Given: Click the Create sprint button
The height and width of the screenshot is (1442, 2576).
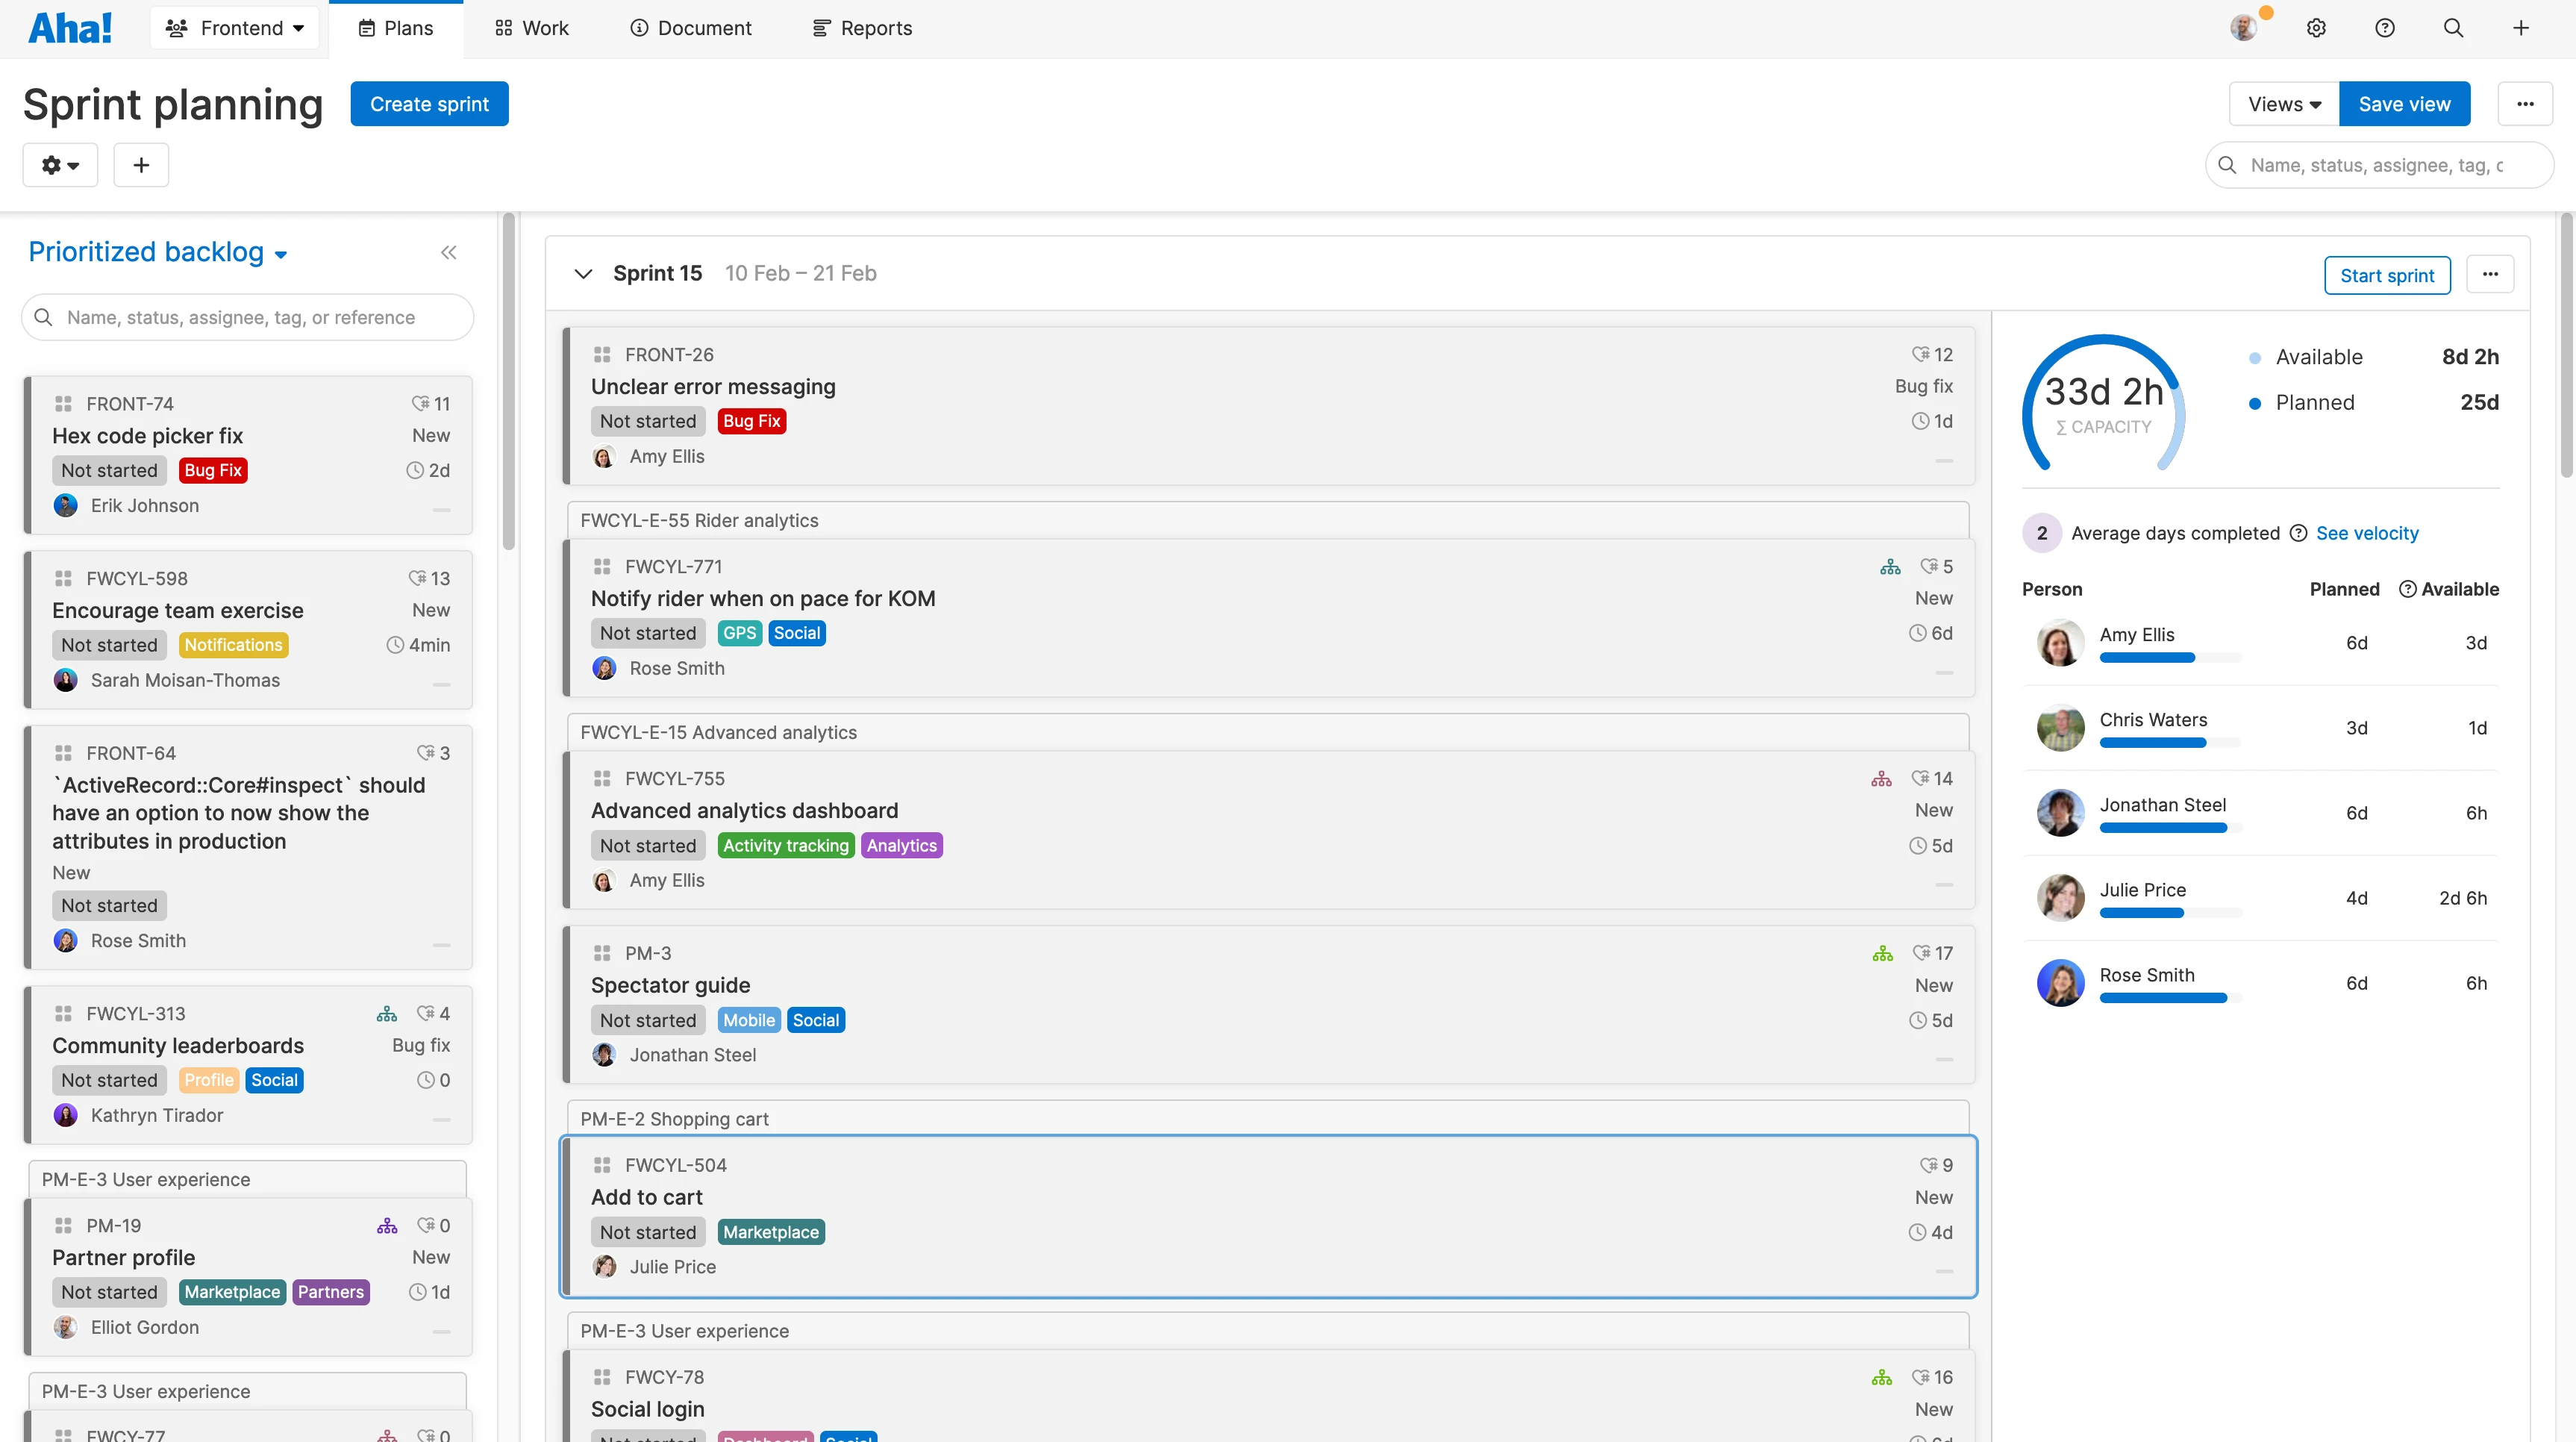Looking at the screenshot, I should click(x=429, y=103).
